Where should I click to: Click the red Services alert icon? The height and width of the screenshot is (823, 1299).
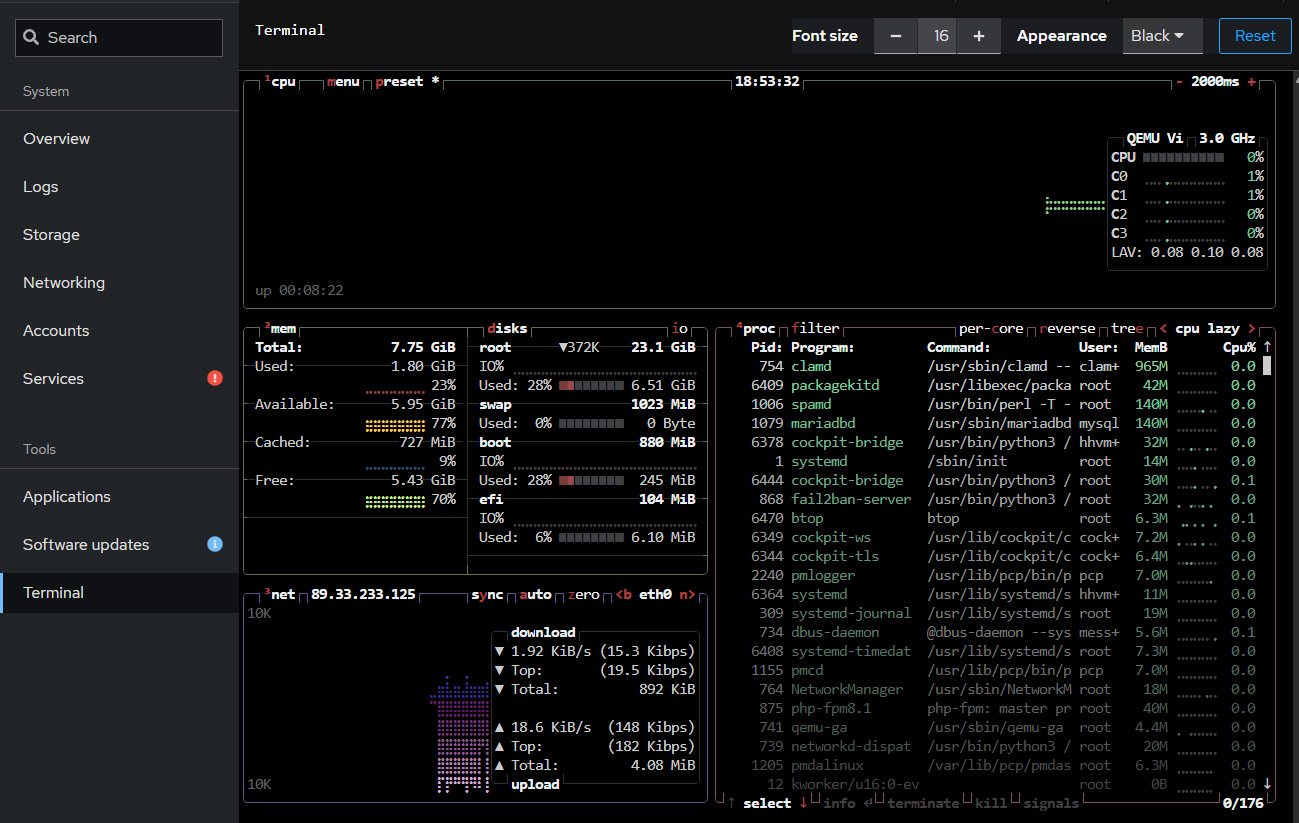214,378
